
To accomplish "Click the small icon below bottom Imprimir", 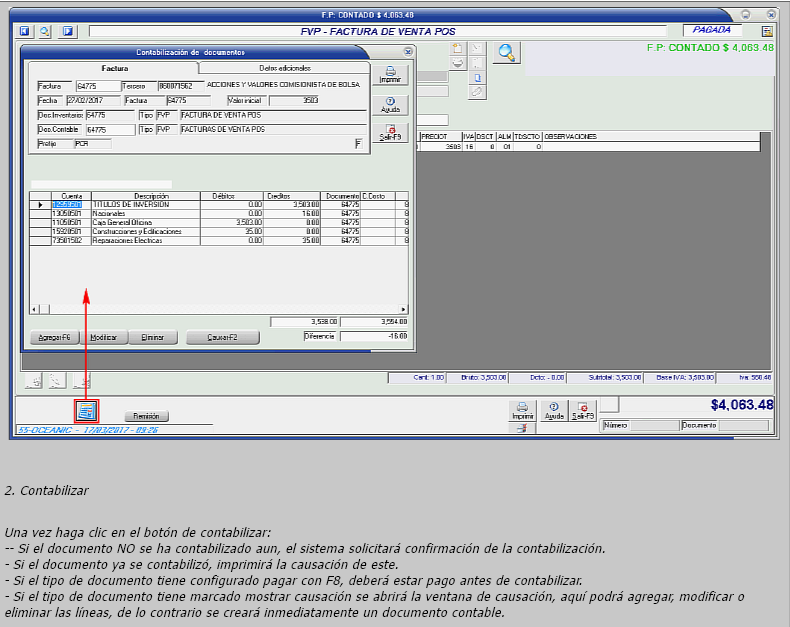I will 520,428.
